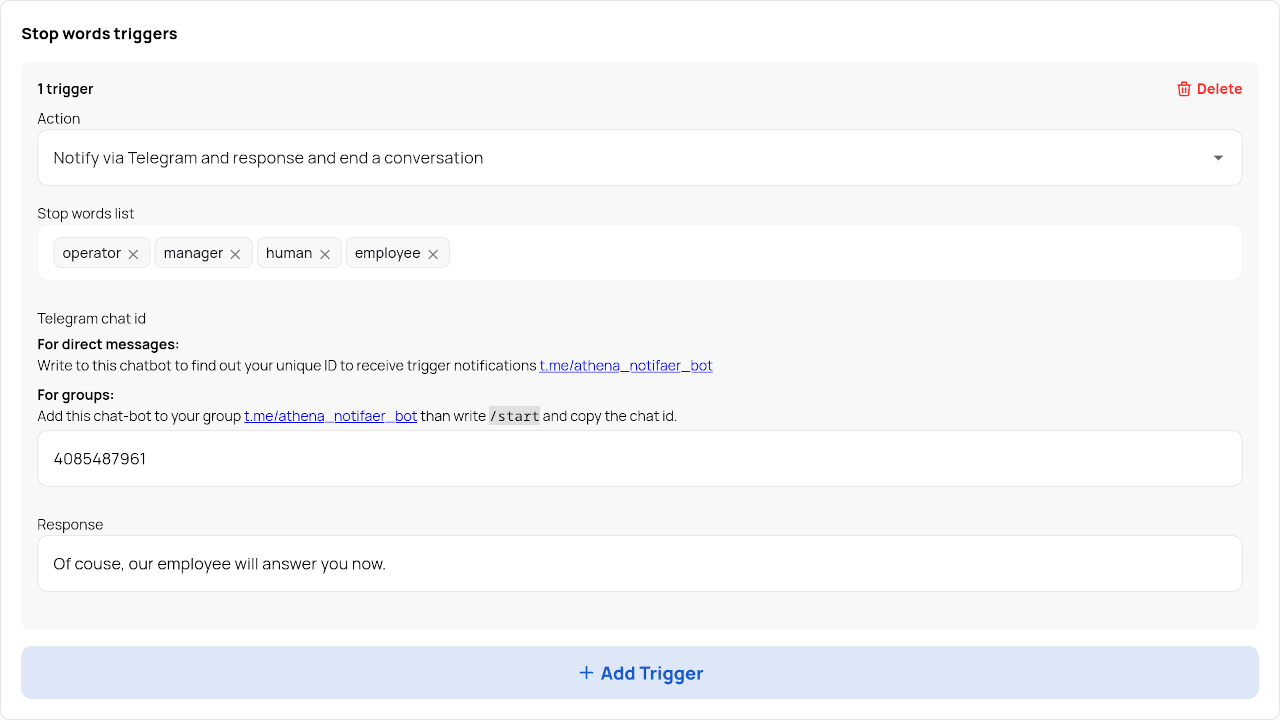Remove the 'operator' stop word with its X
The width and height of the screenshot is (1280, 720).
click(x=133, y=254)
